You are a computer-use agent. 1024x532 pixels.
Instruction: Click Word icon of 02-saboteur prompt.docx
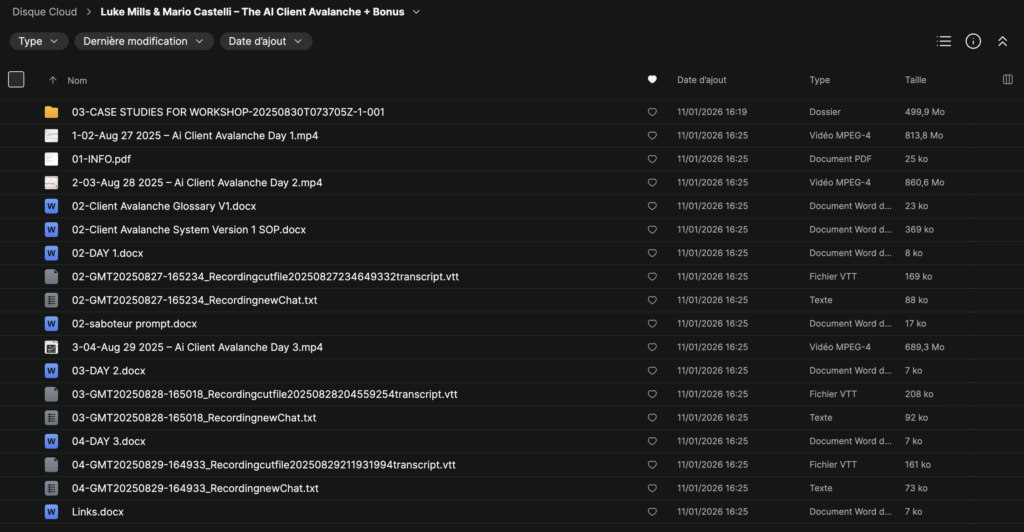[51, 324]
